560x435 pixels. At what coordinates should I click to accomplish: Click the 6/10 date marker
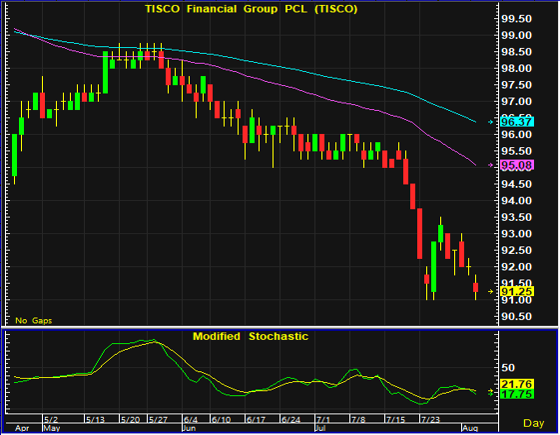(x=221, y=419)
